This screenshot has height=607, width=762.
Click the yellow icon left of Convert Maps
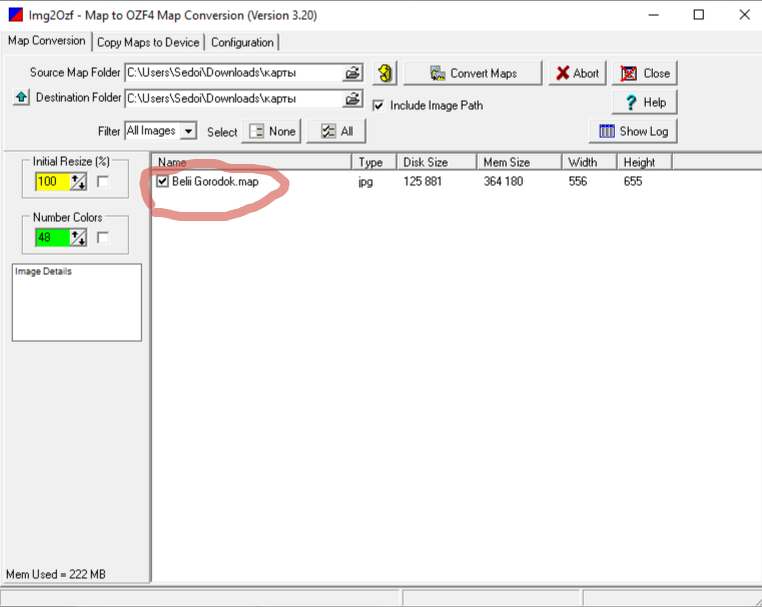(386, 73)
